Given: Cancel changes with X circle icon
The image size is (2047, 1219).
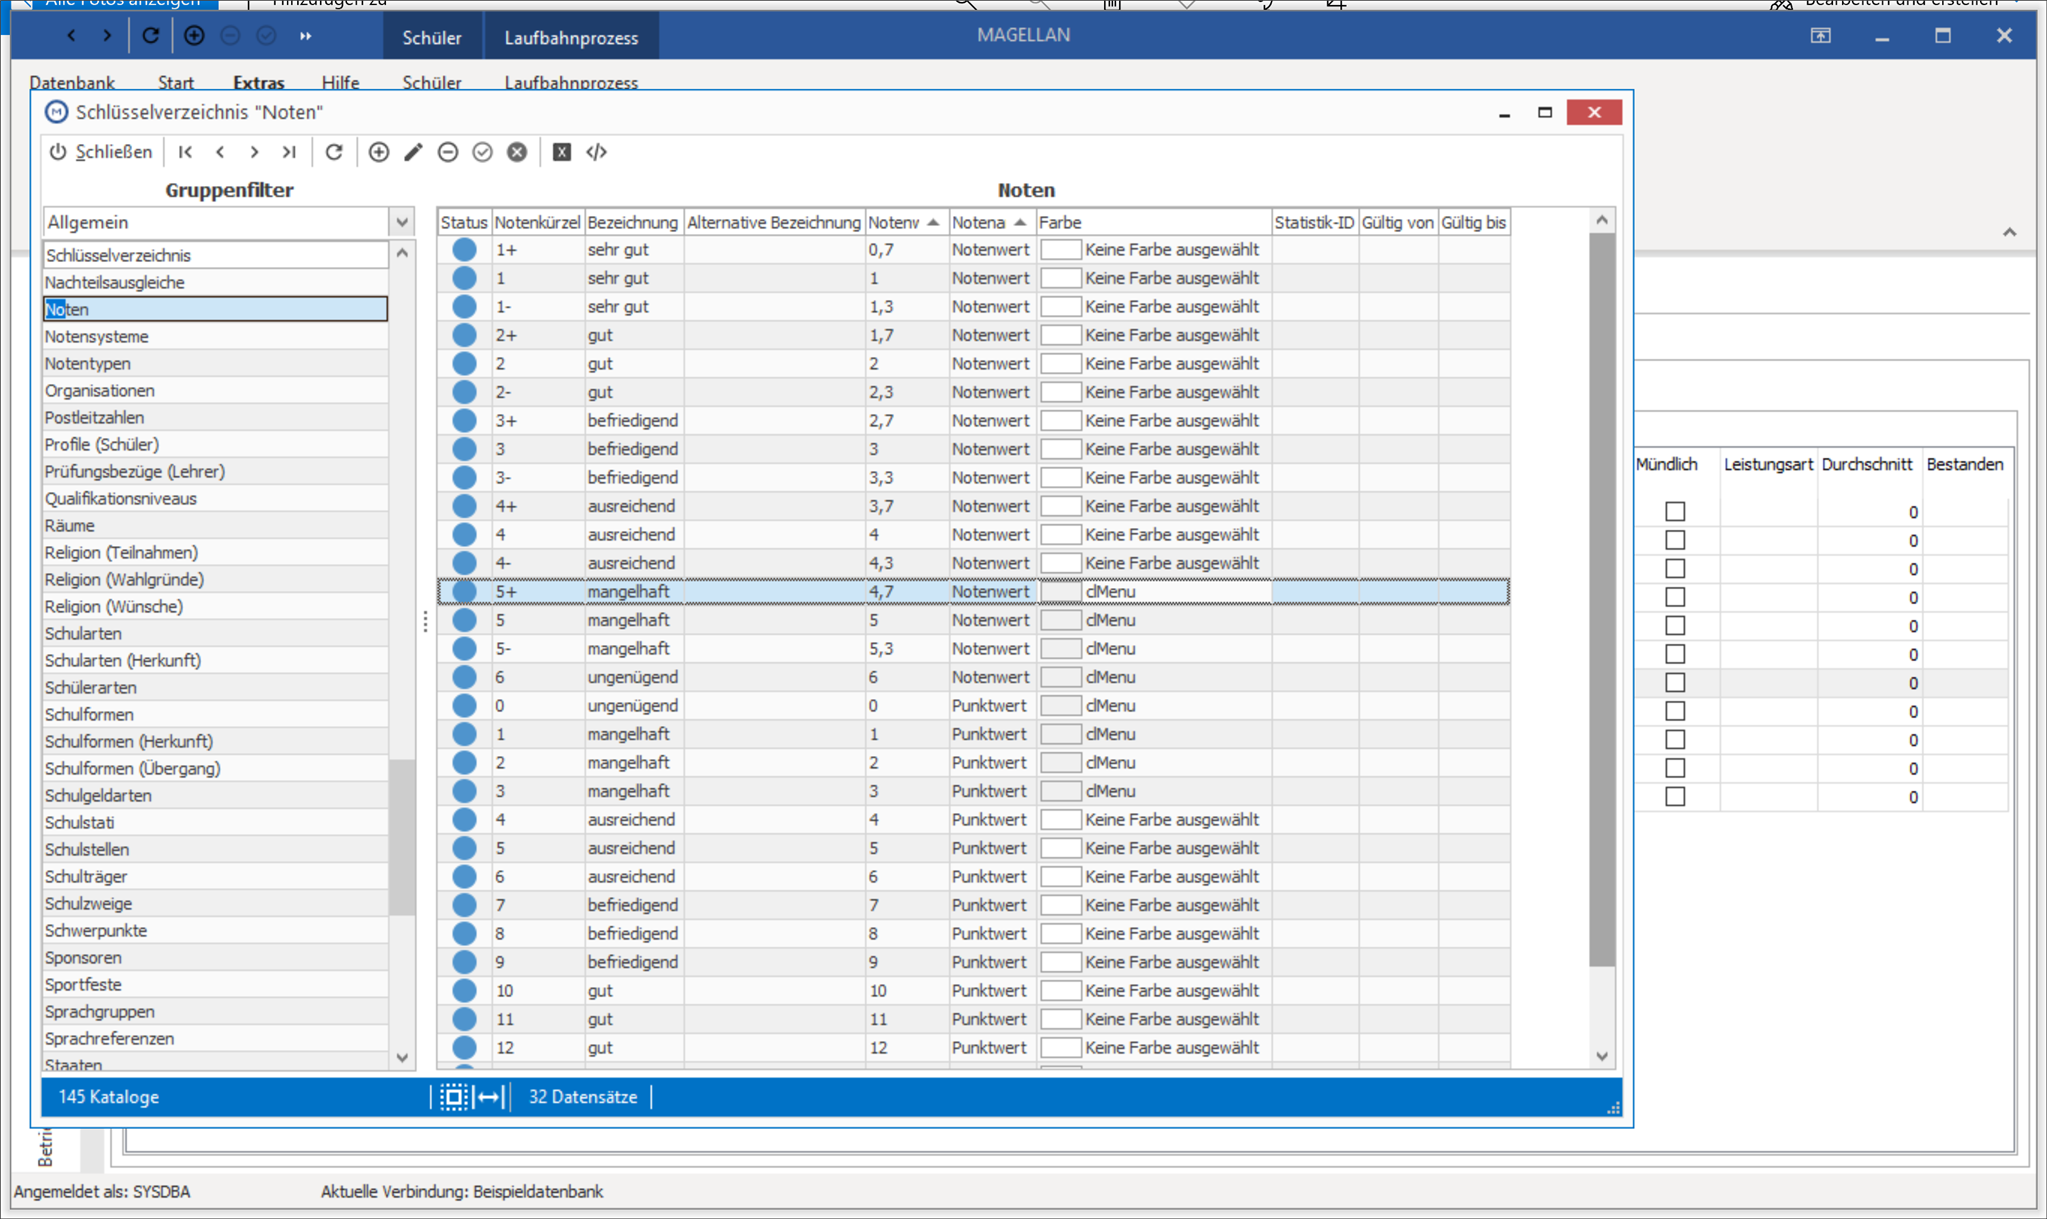Looking at the screenshot, I should click(x=517, y=152).
